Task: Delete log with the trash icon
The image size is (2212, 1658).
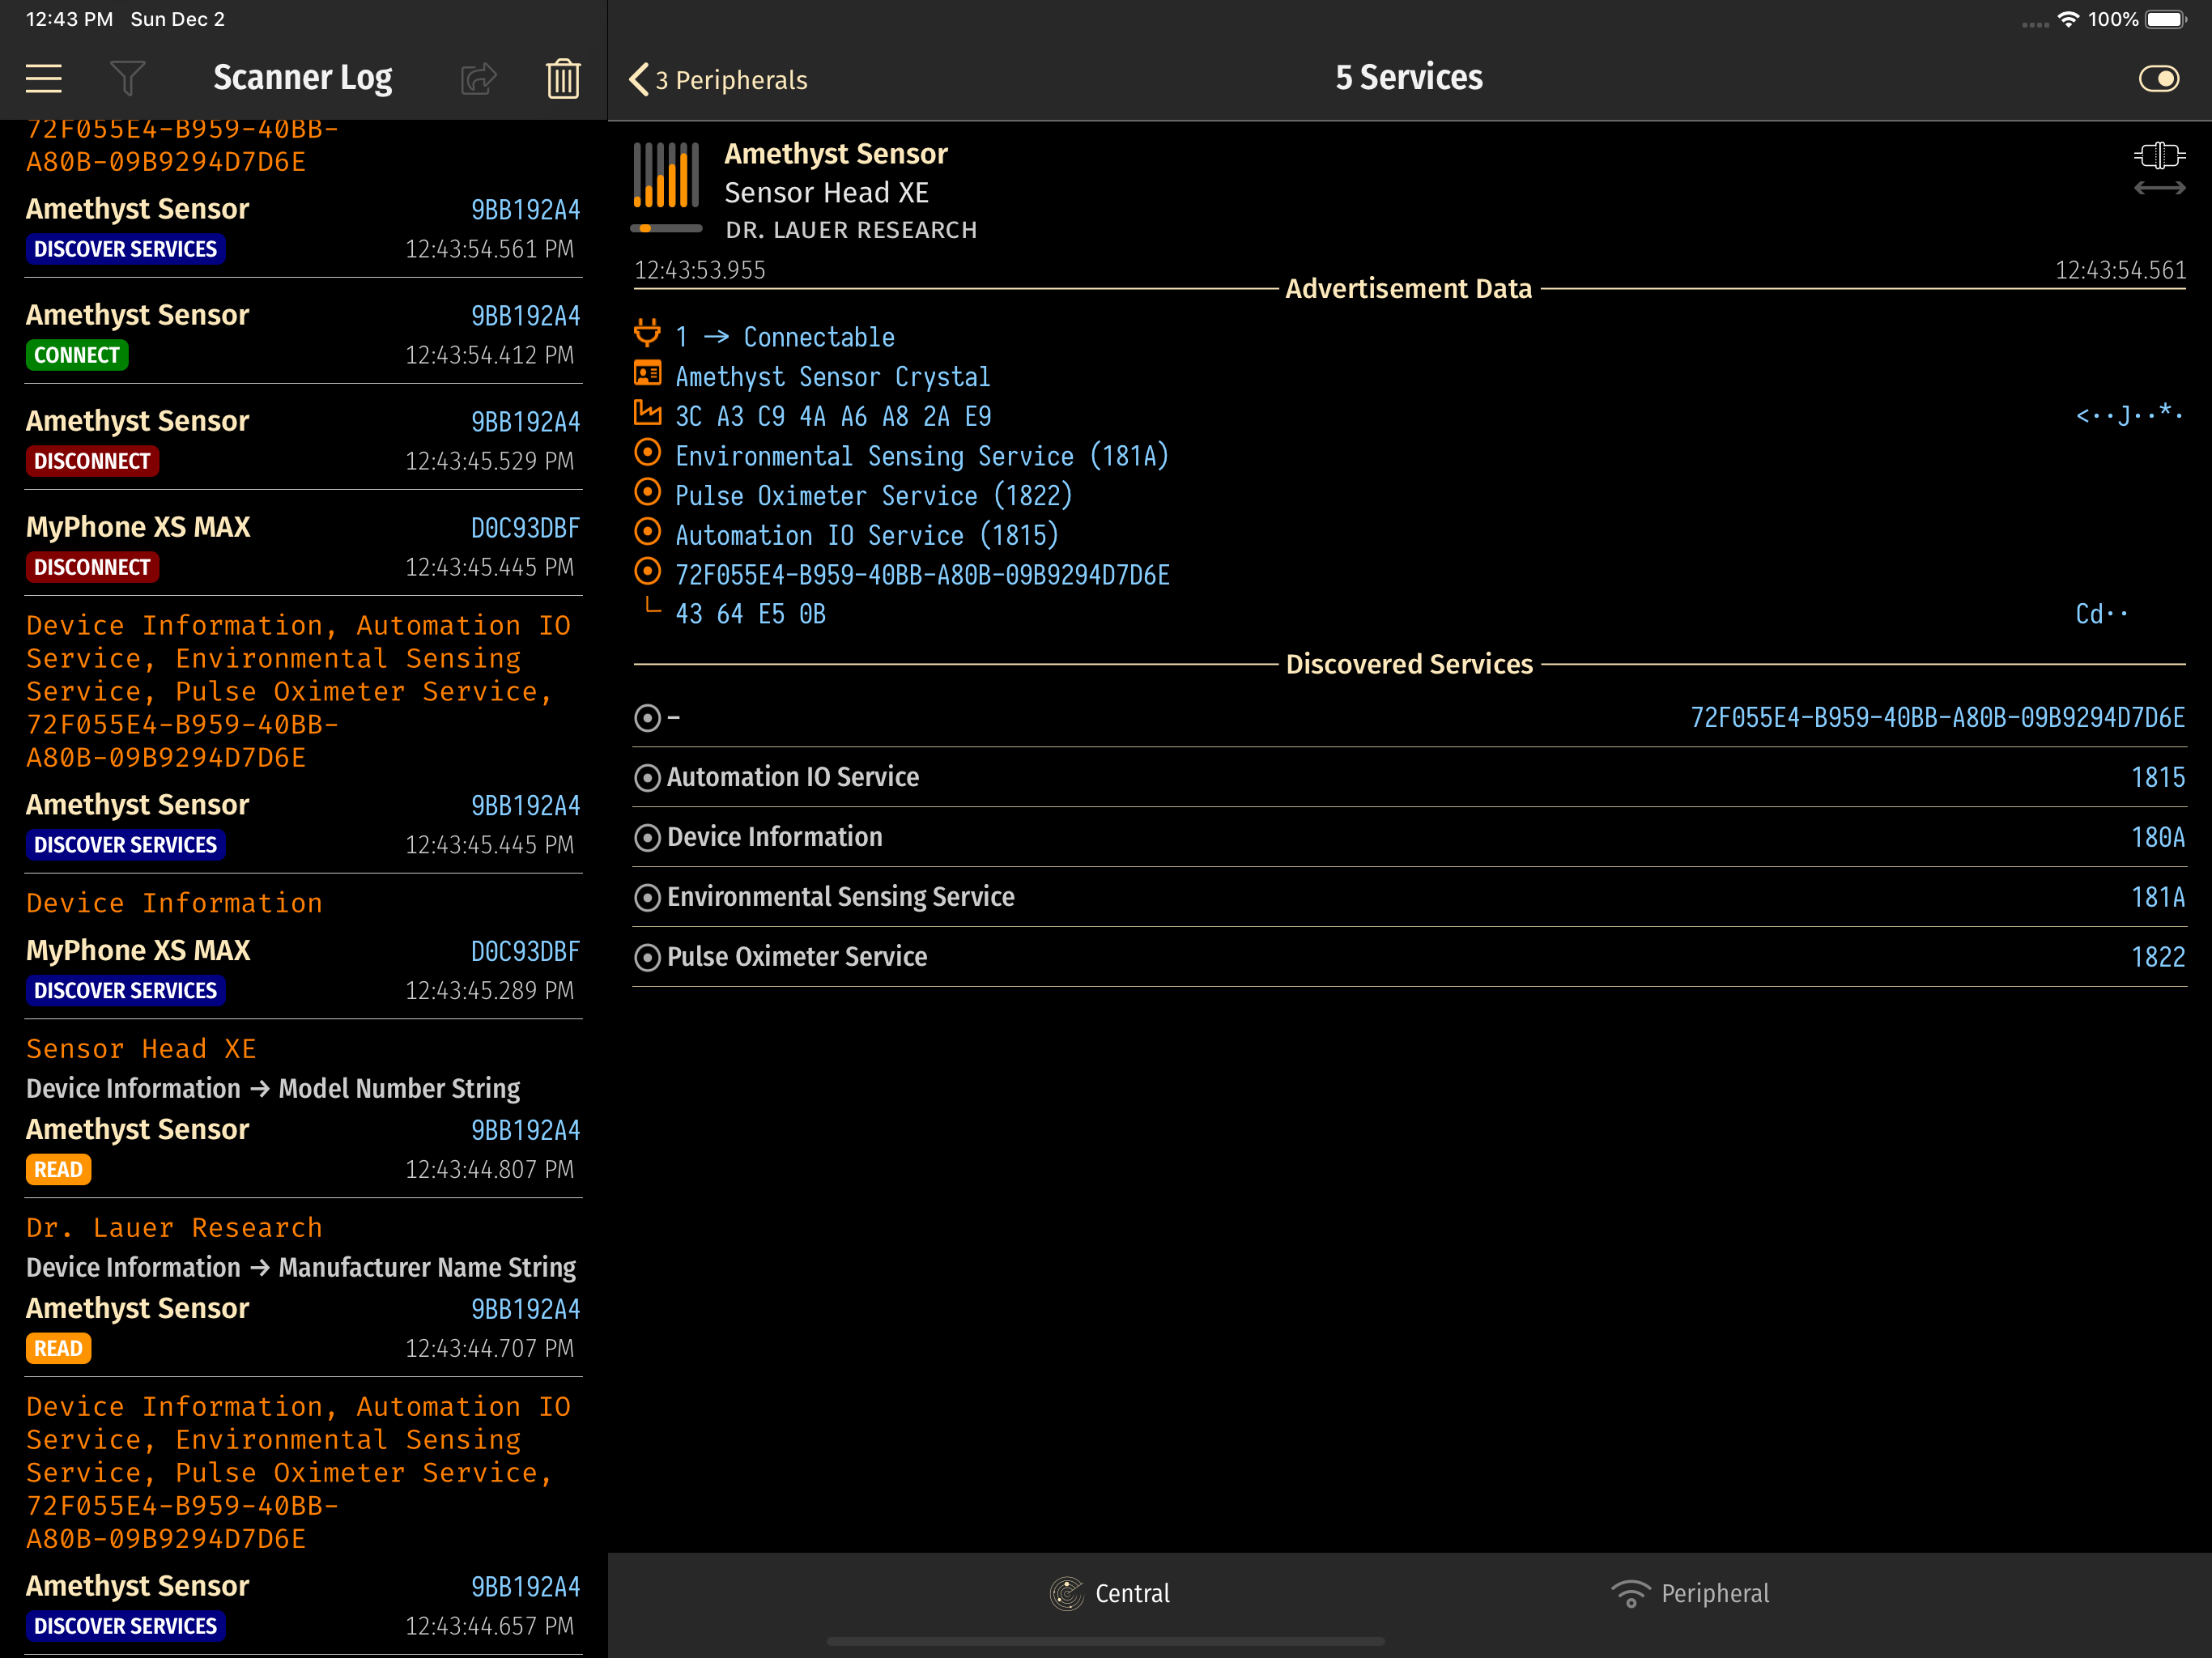Action: 563,78
